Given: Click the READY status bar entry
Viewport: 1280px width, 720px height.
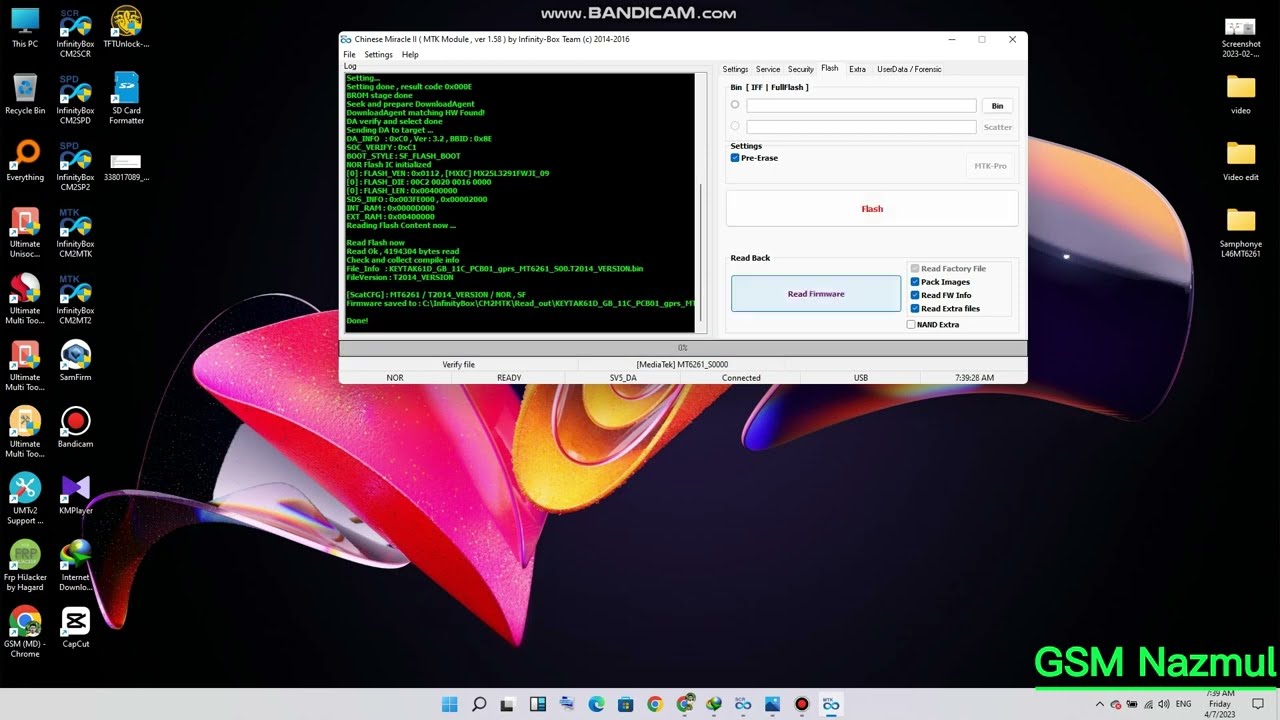Looking at the screenshot, I should [509, 378].
